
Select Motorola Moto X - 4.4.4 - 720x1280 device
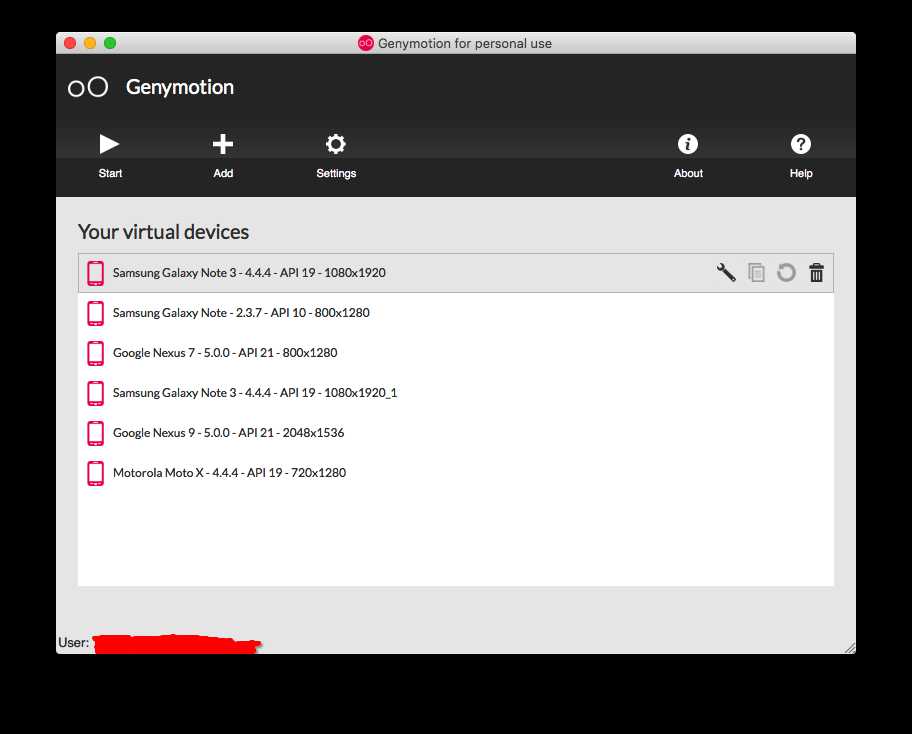click(455, 473)
